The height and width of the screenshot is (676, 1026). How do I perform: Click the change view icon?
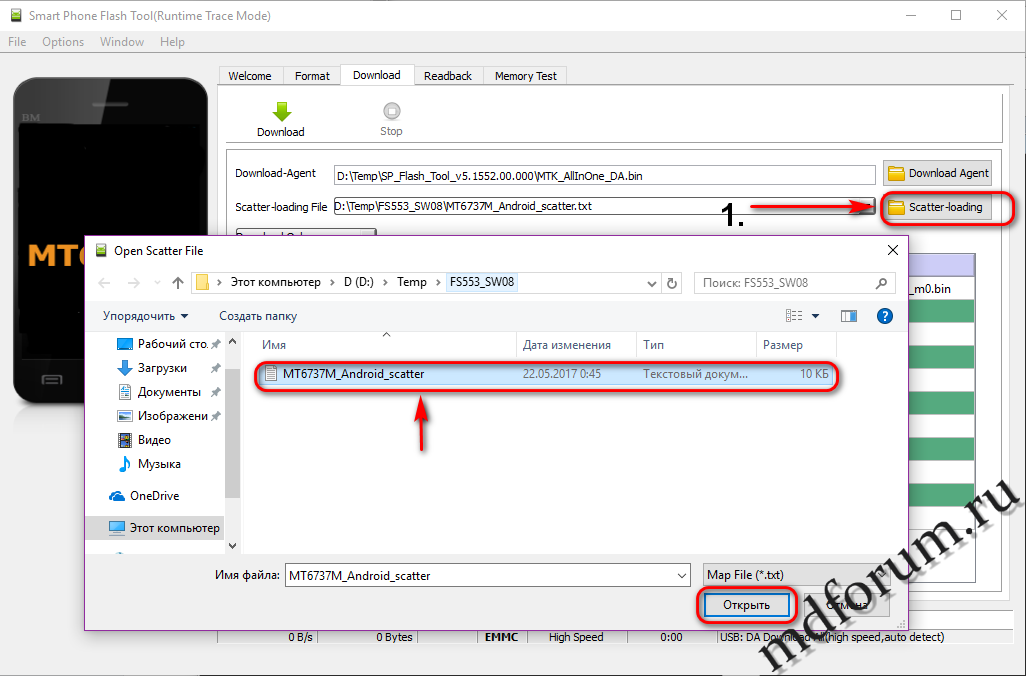point(794,316)
